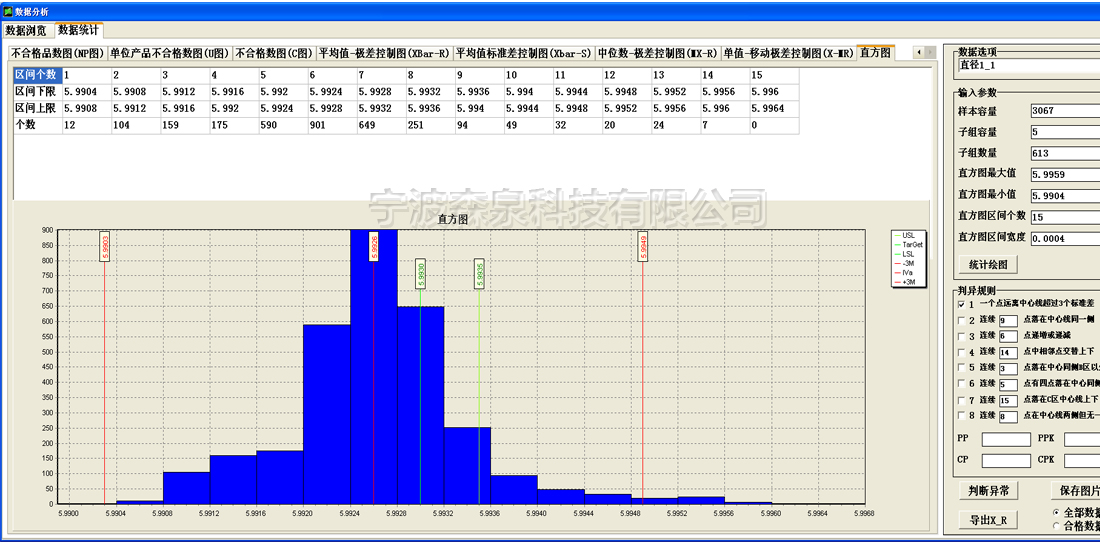Switch to the 数据浏览 tab
This screenshot has width=1100, height=556.
tap(26, 31)
